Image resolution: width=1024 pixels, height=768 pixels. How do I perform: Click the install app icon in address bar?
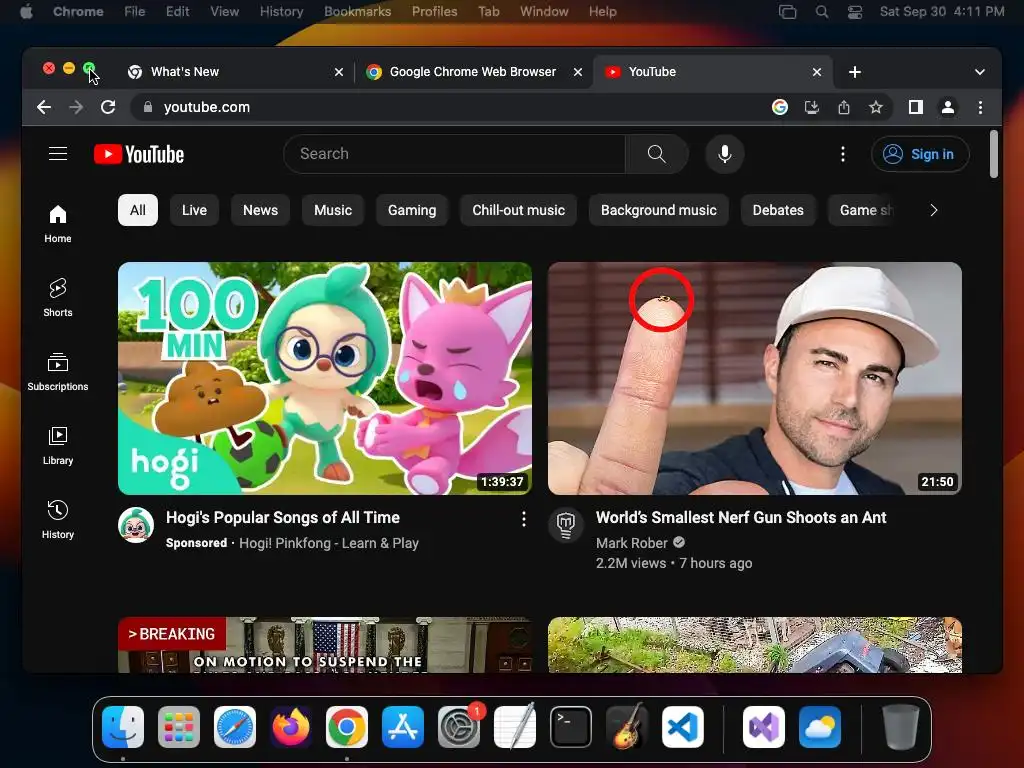point(812,107)
